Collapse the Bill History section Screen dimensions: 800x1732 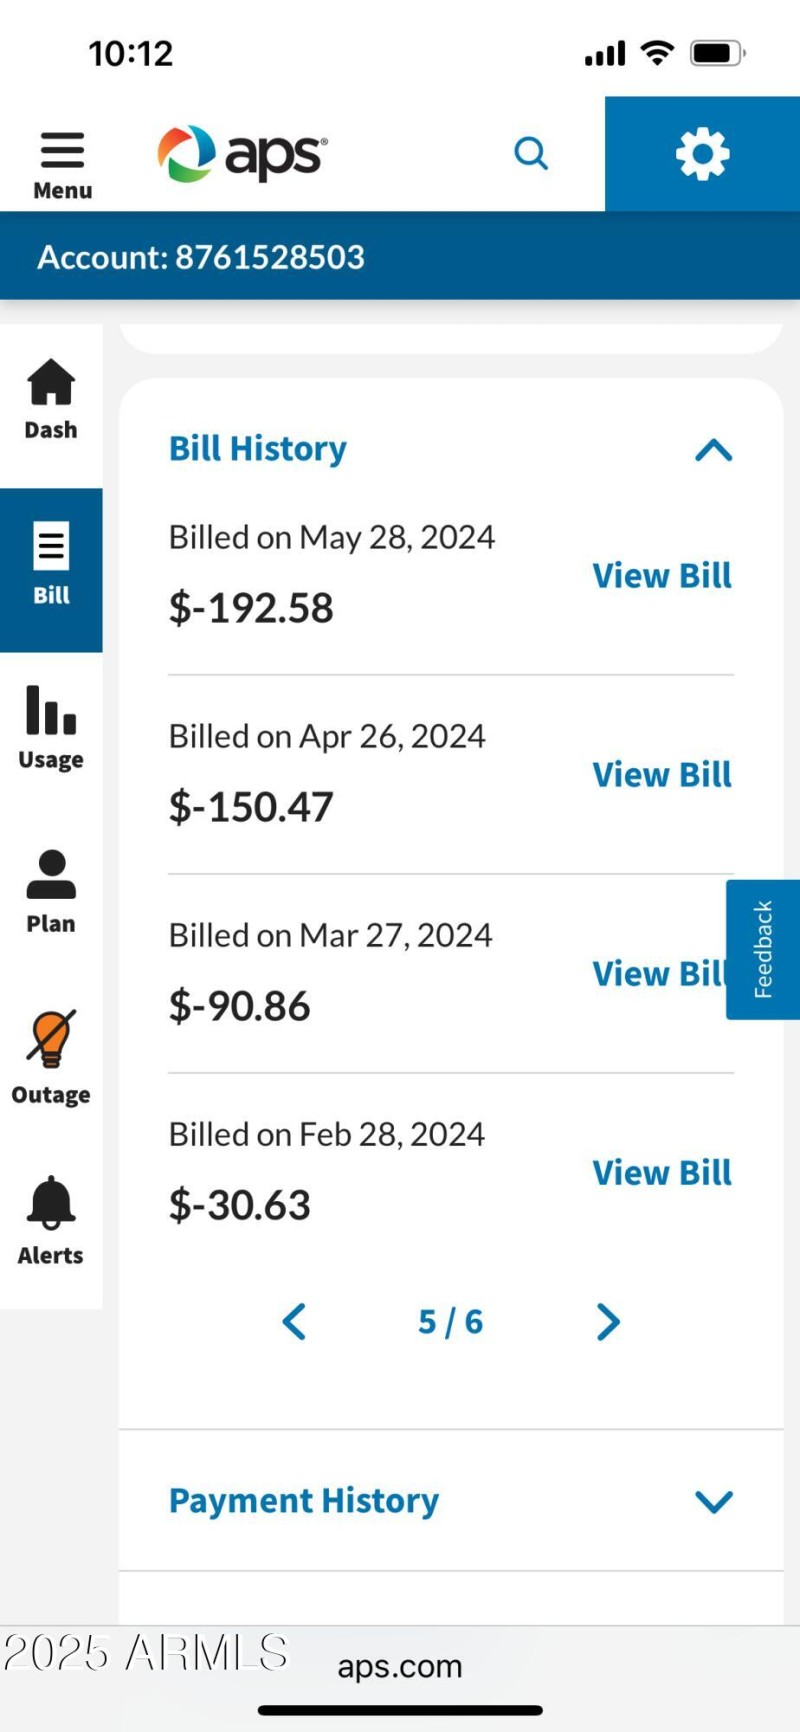713,450
